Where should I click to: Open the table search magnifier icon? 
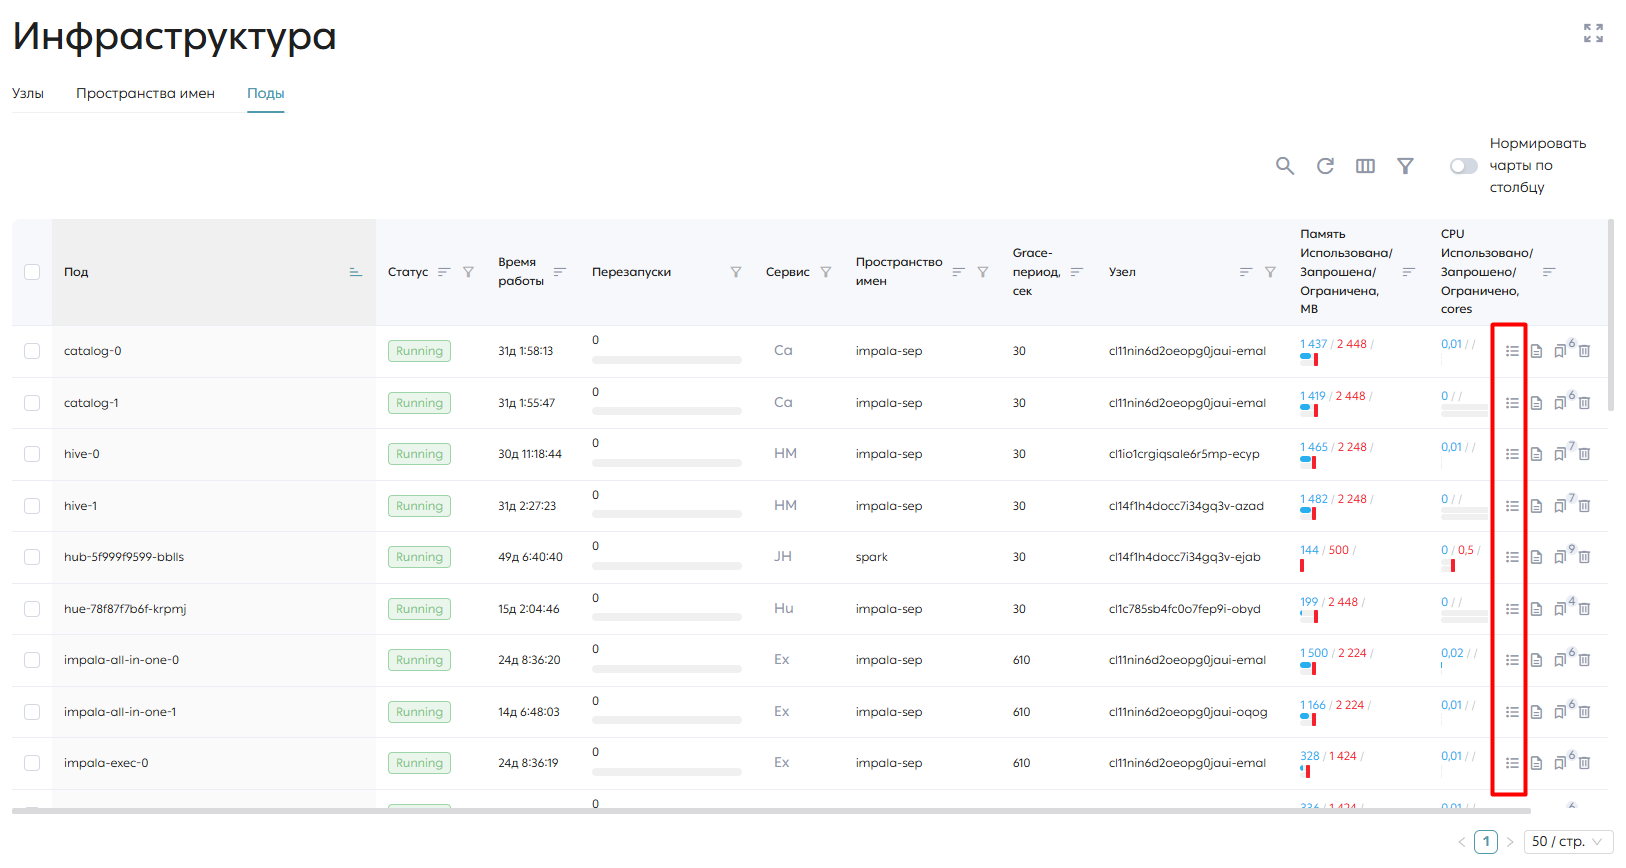[x=1285, y=166]
